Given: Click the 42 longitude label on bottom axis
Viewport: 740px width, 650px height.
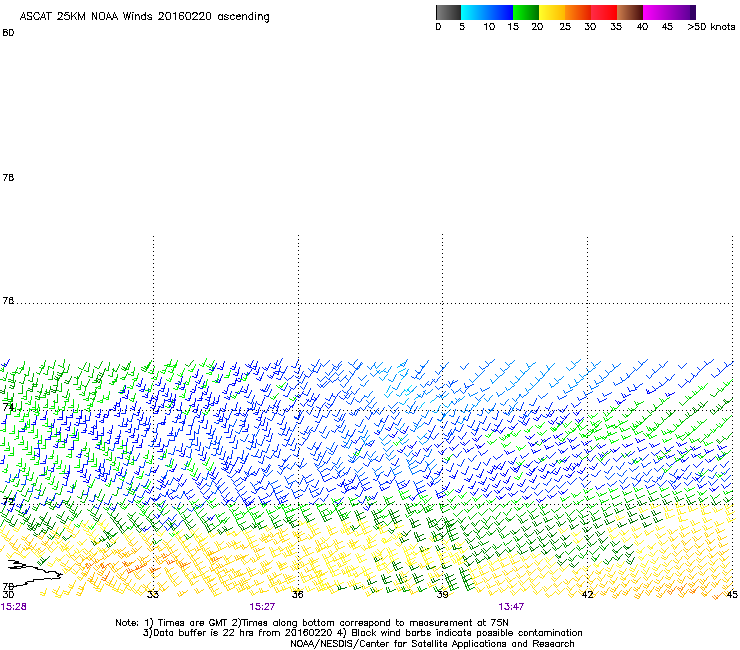Looking at the screenshot, I should point(587,594).
